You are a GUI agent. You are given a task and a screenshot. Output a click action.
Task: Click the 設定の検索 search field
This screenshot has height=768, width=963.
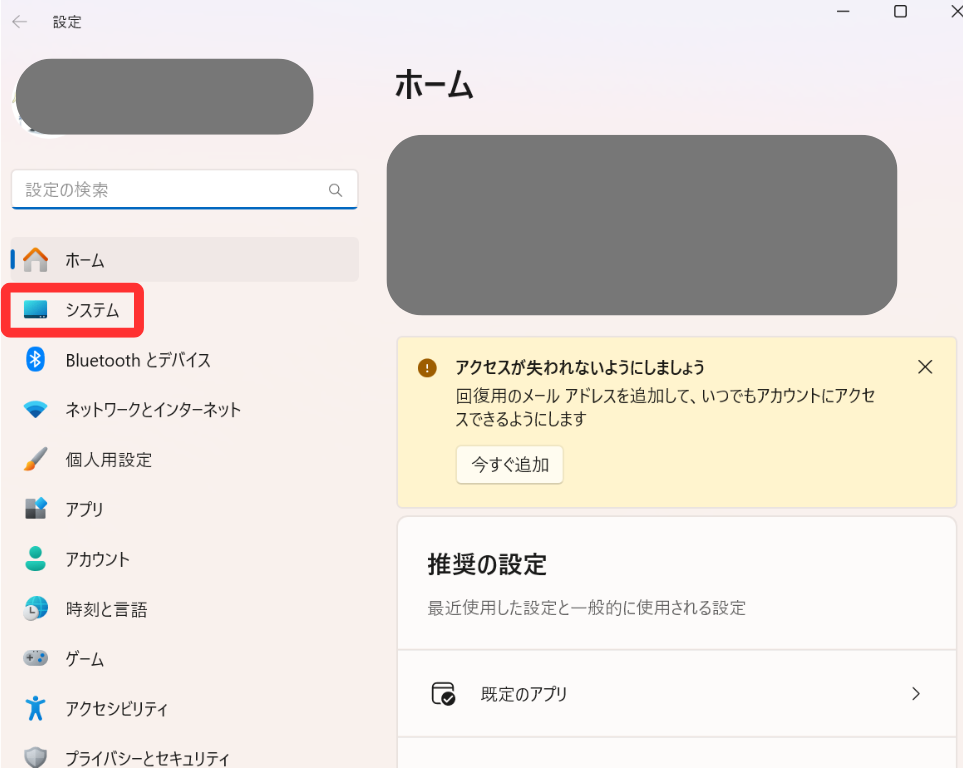pyautogui.click(x=184, y=190)
